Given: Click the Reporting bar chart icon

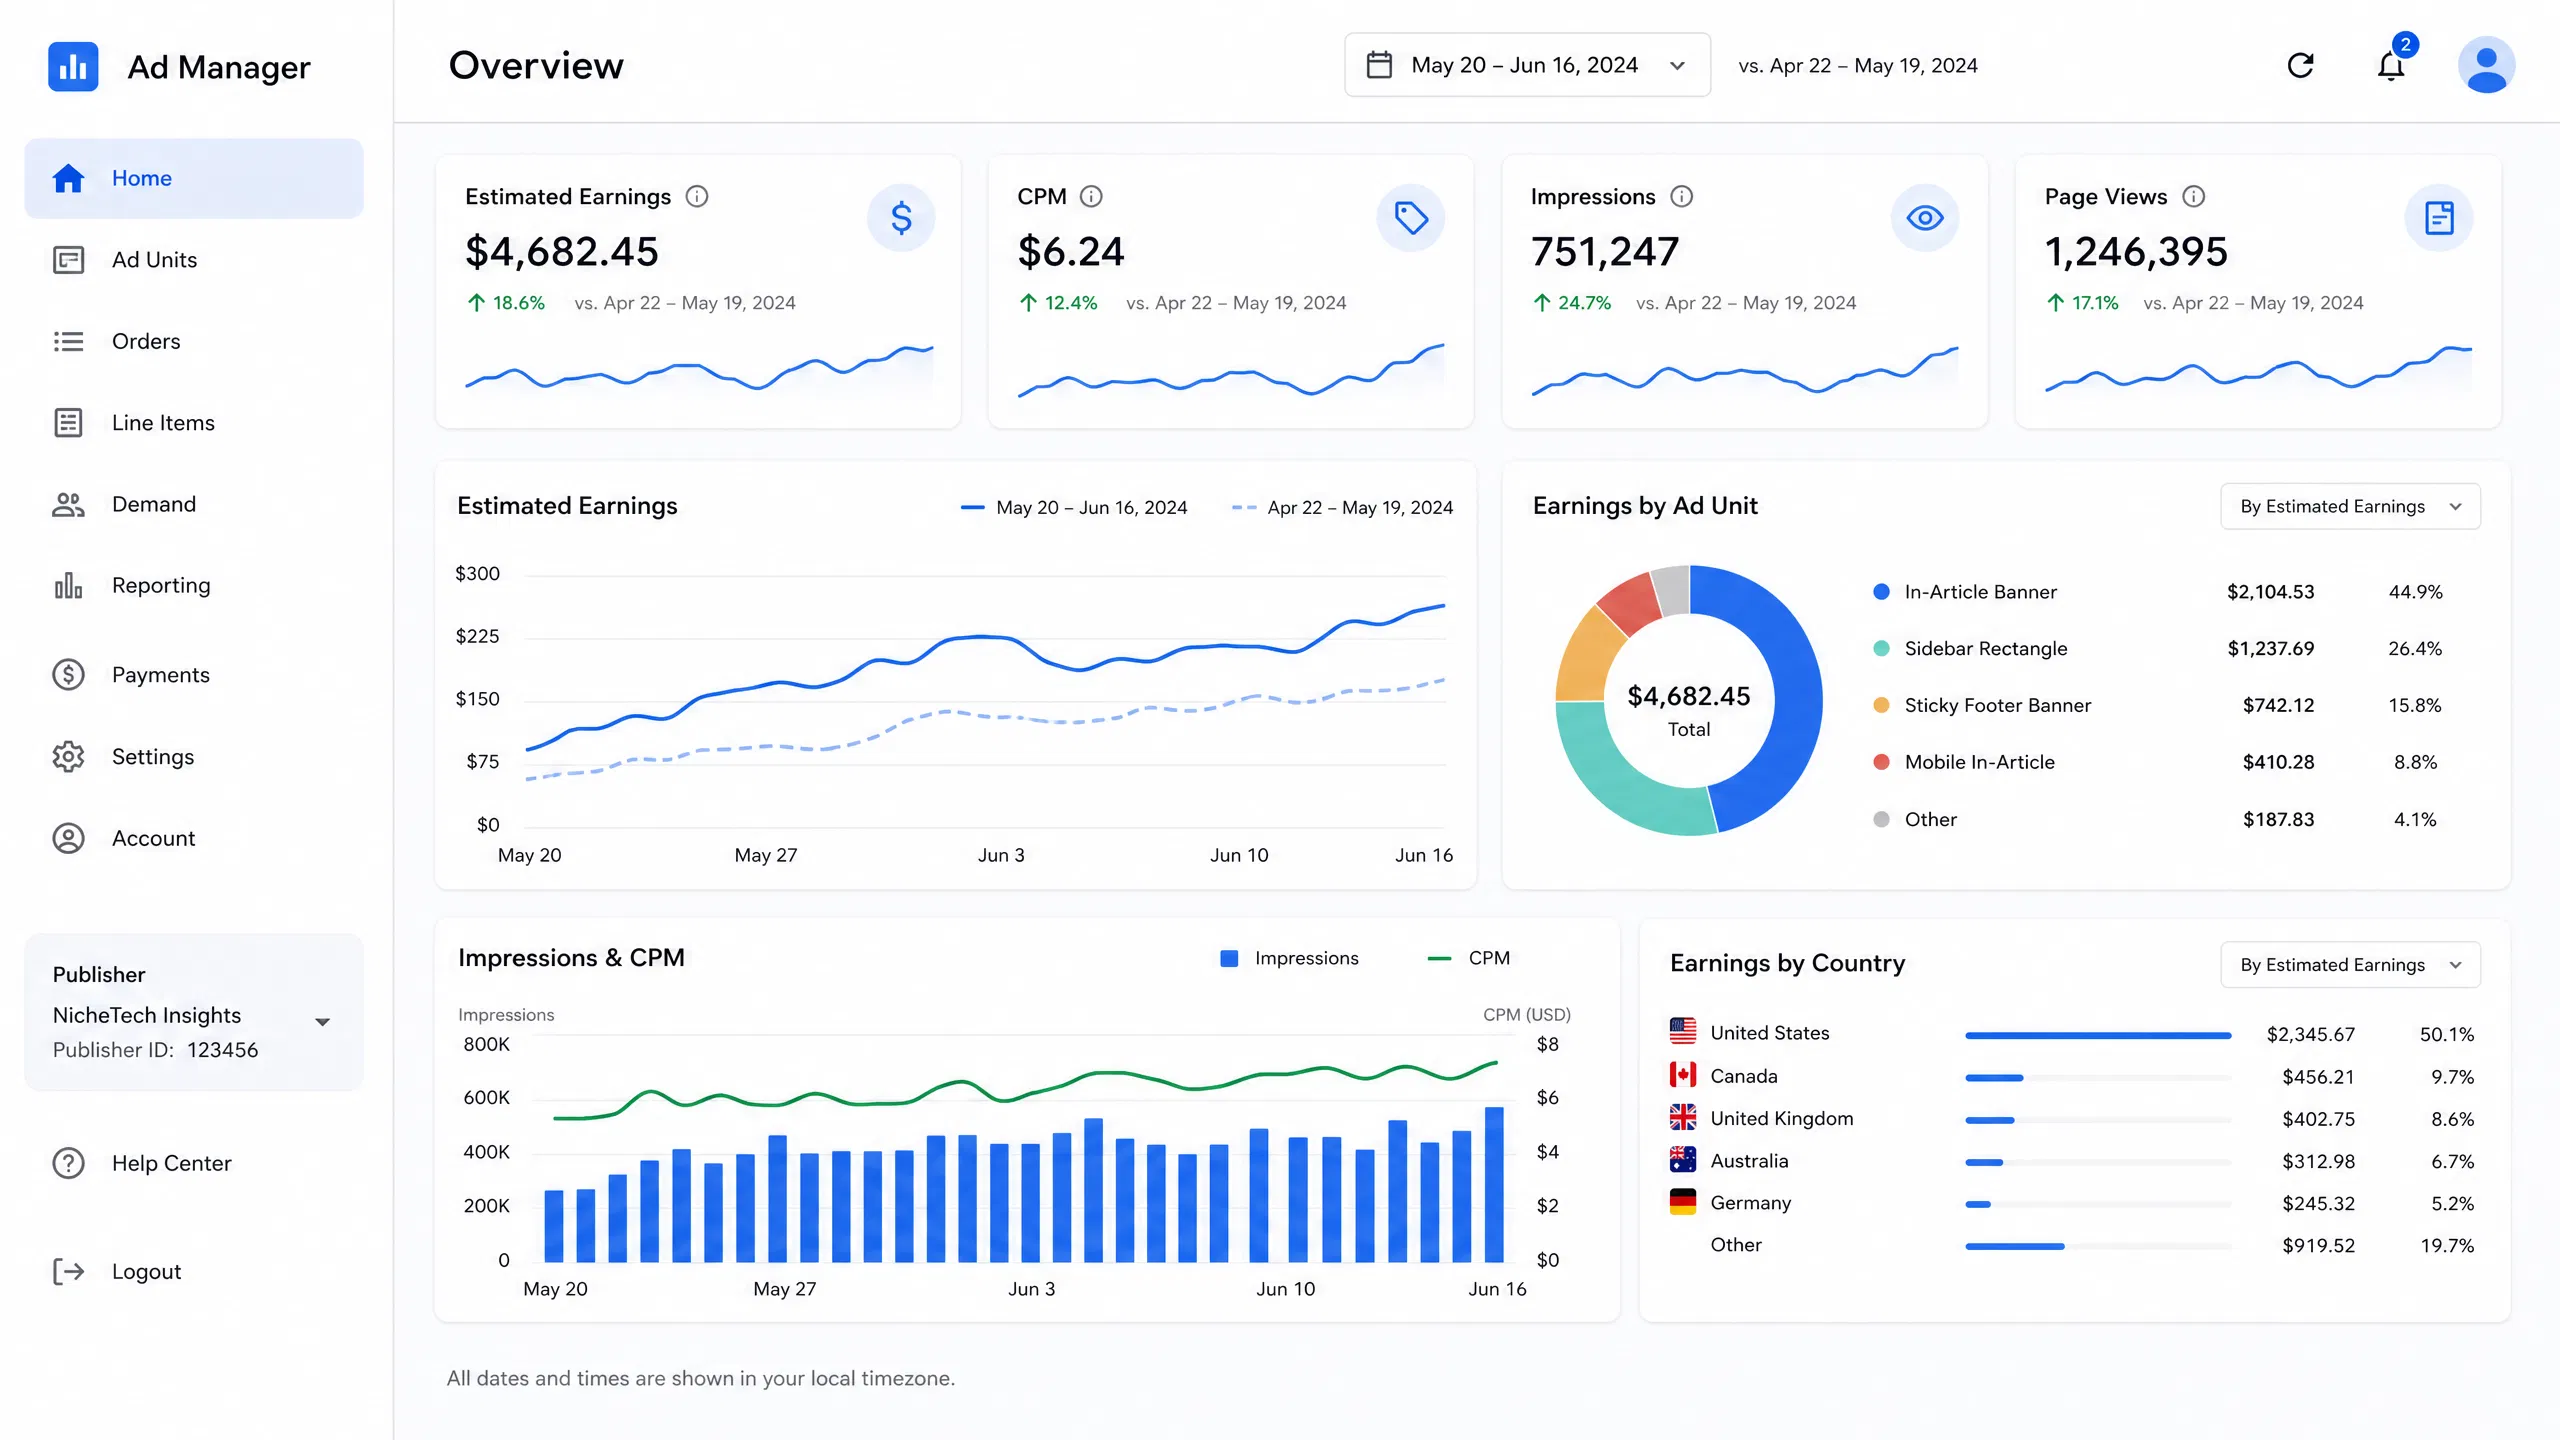Looking at the screenshot, I should click(68, 586).
